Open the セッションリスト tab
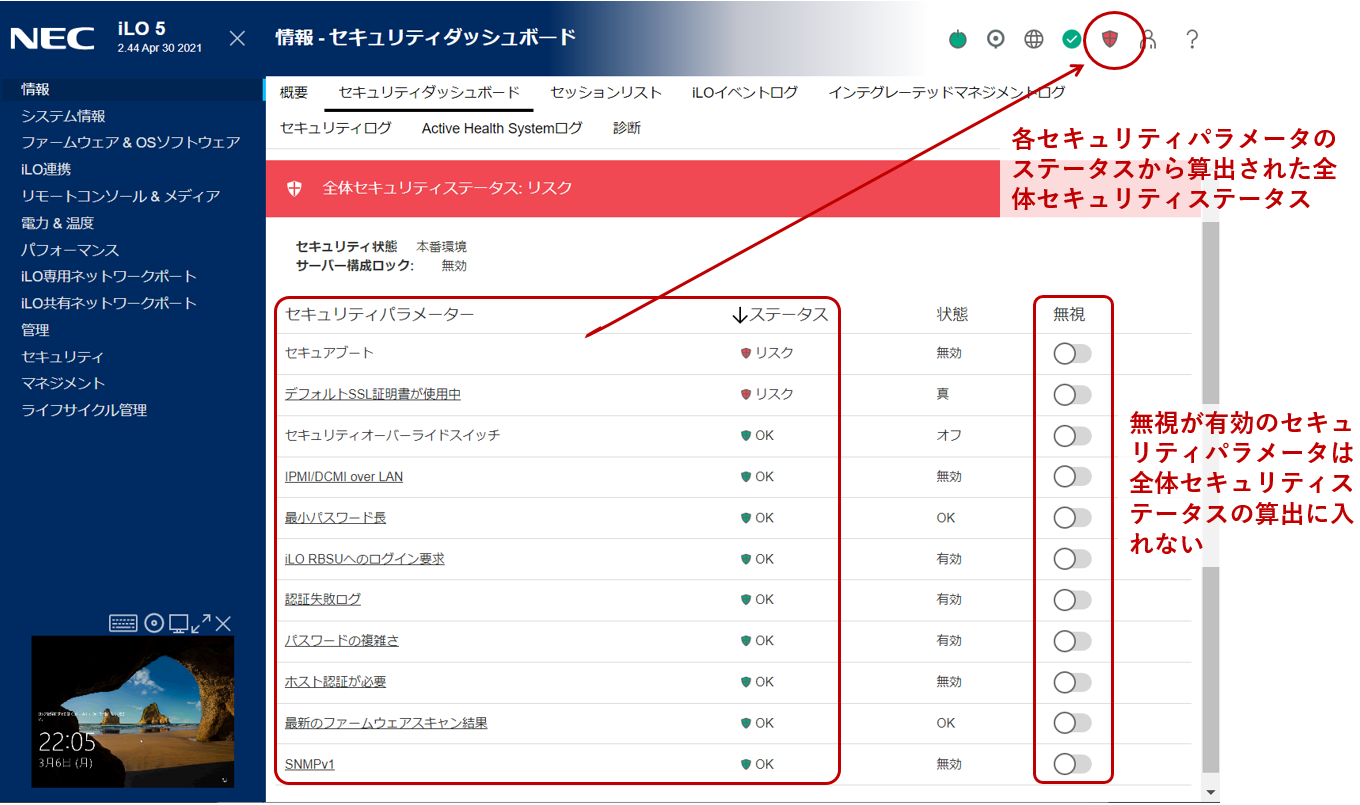This screenshot has width=1360, height=805. tap(606, 92)
